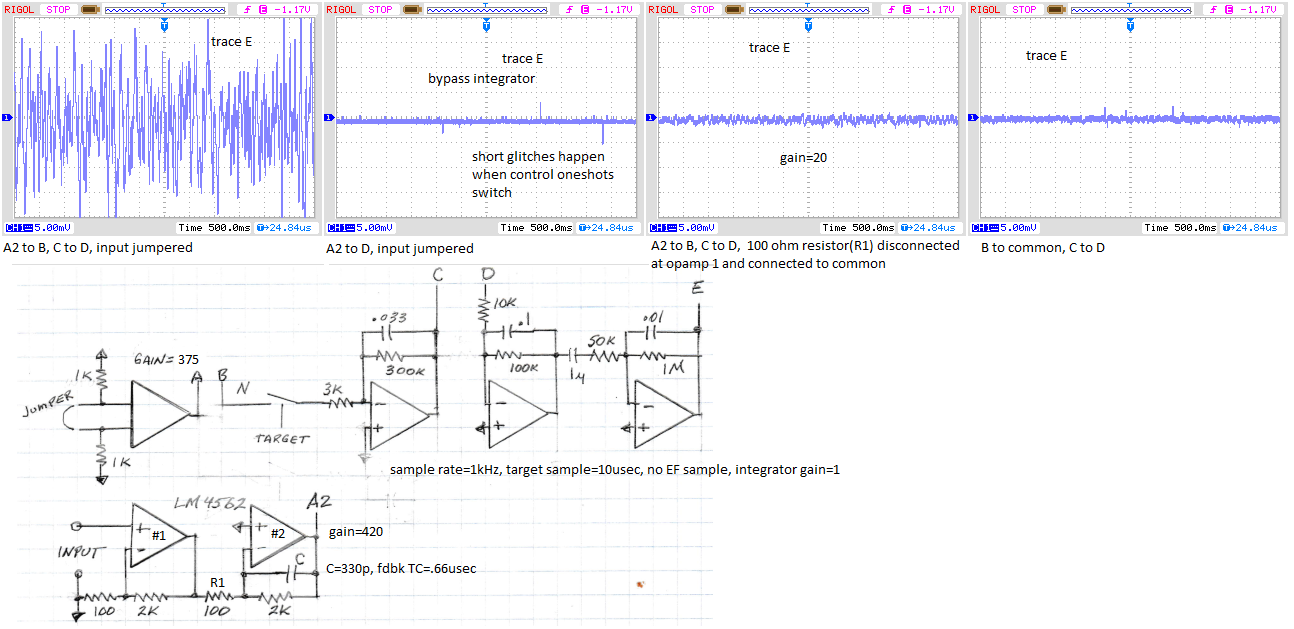The width and height of the screenshot is (1294, 629).
Task: Click trigger T marker above 'gain=20' trace
Action: click(x=807, y=26)
